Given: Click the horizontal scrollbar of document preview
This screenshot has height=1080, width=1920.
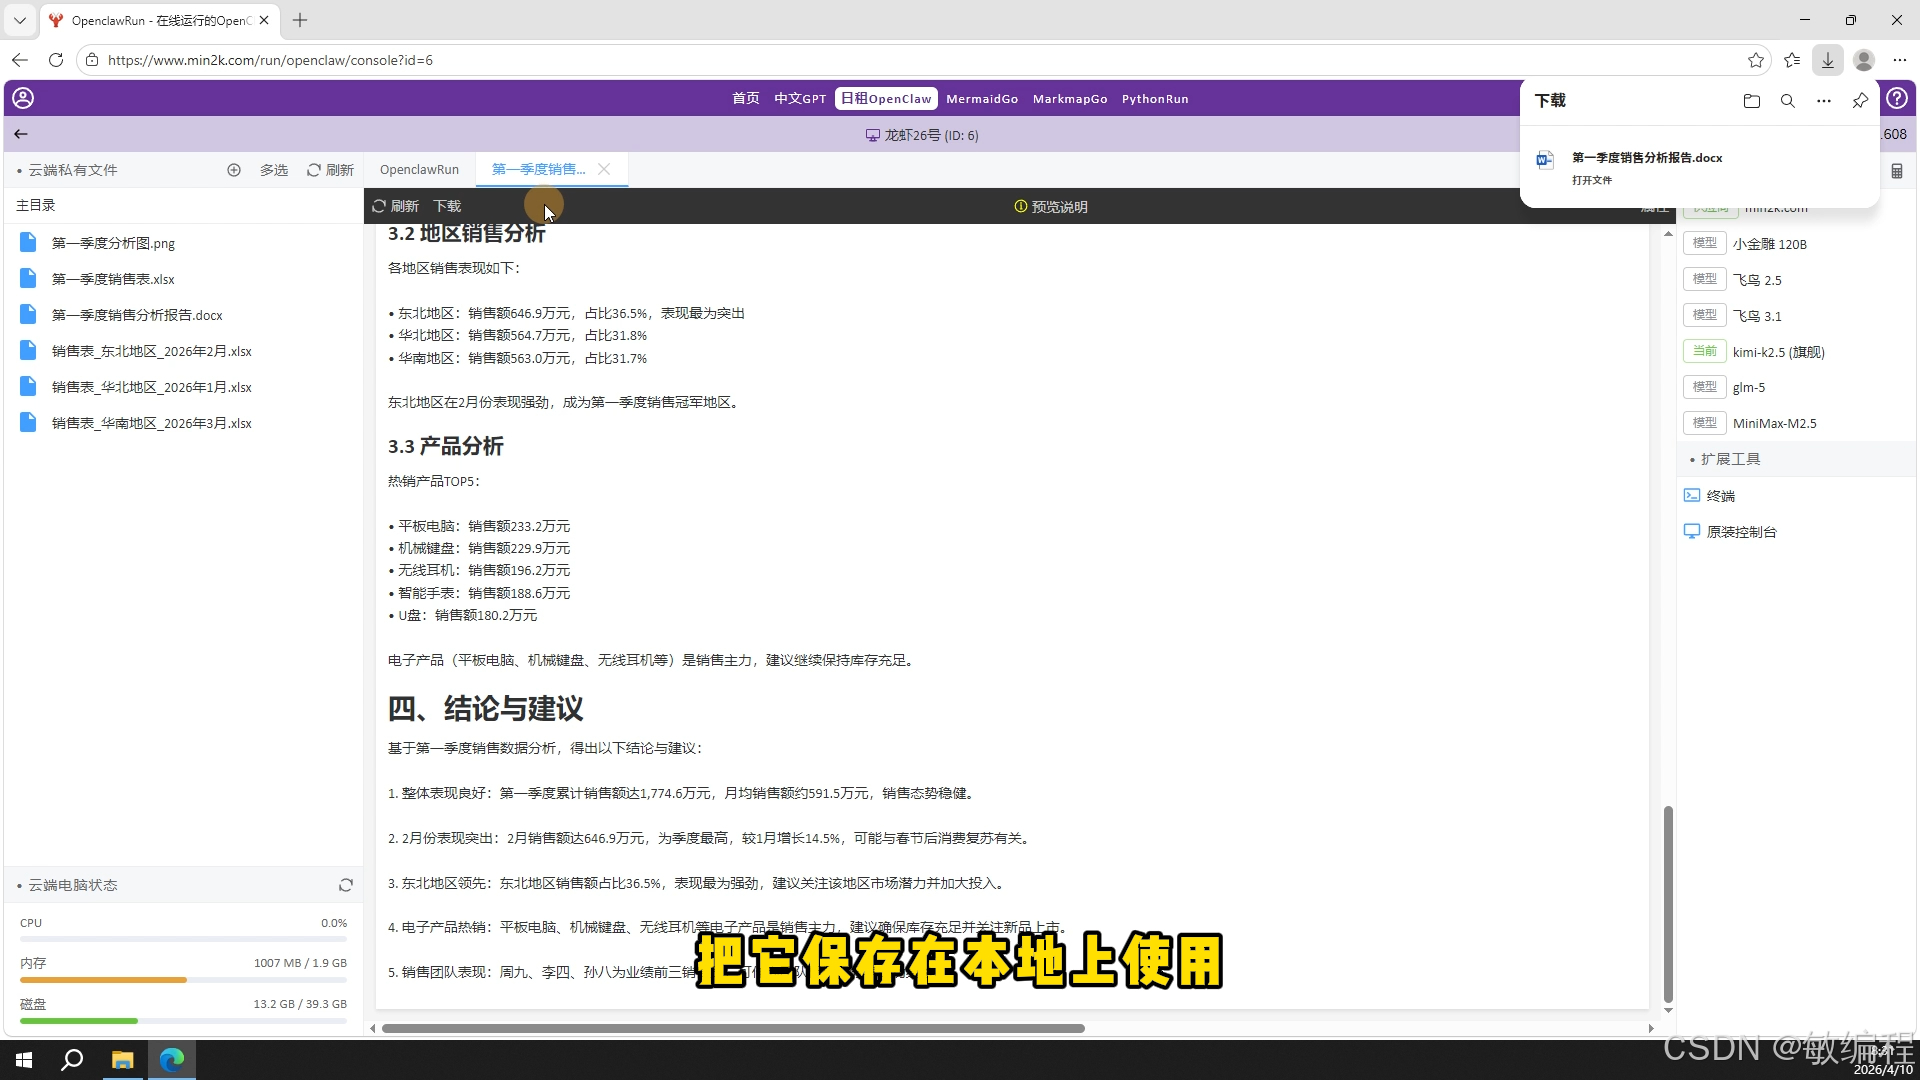Looking at the screenshot, I should coord(732,1028).
